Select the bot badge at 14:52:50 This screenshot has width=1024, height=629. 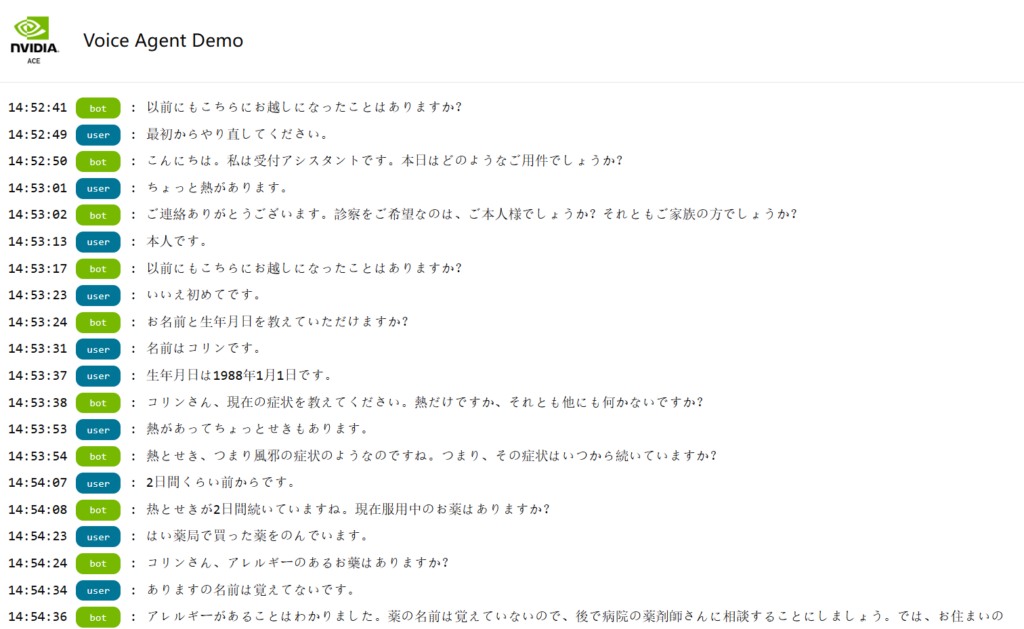tap(98, 161)
